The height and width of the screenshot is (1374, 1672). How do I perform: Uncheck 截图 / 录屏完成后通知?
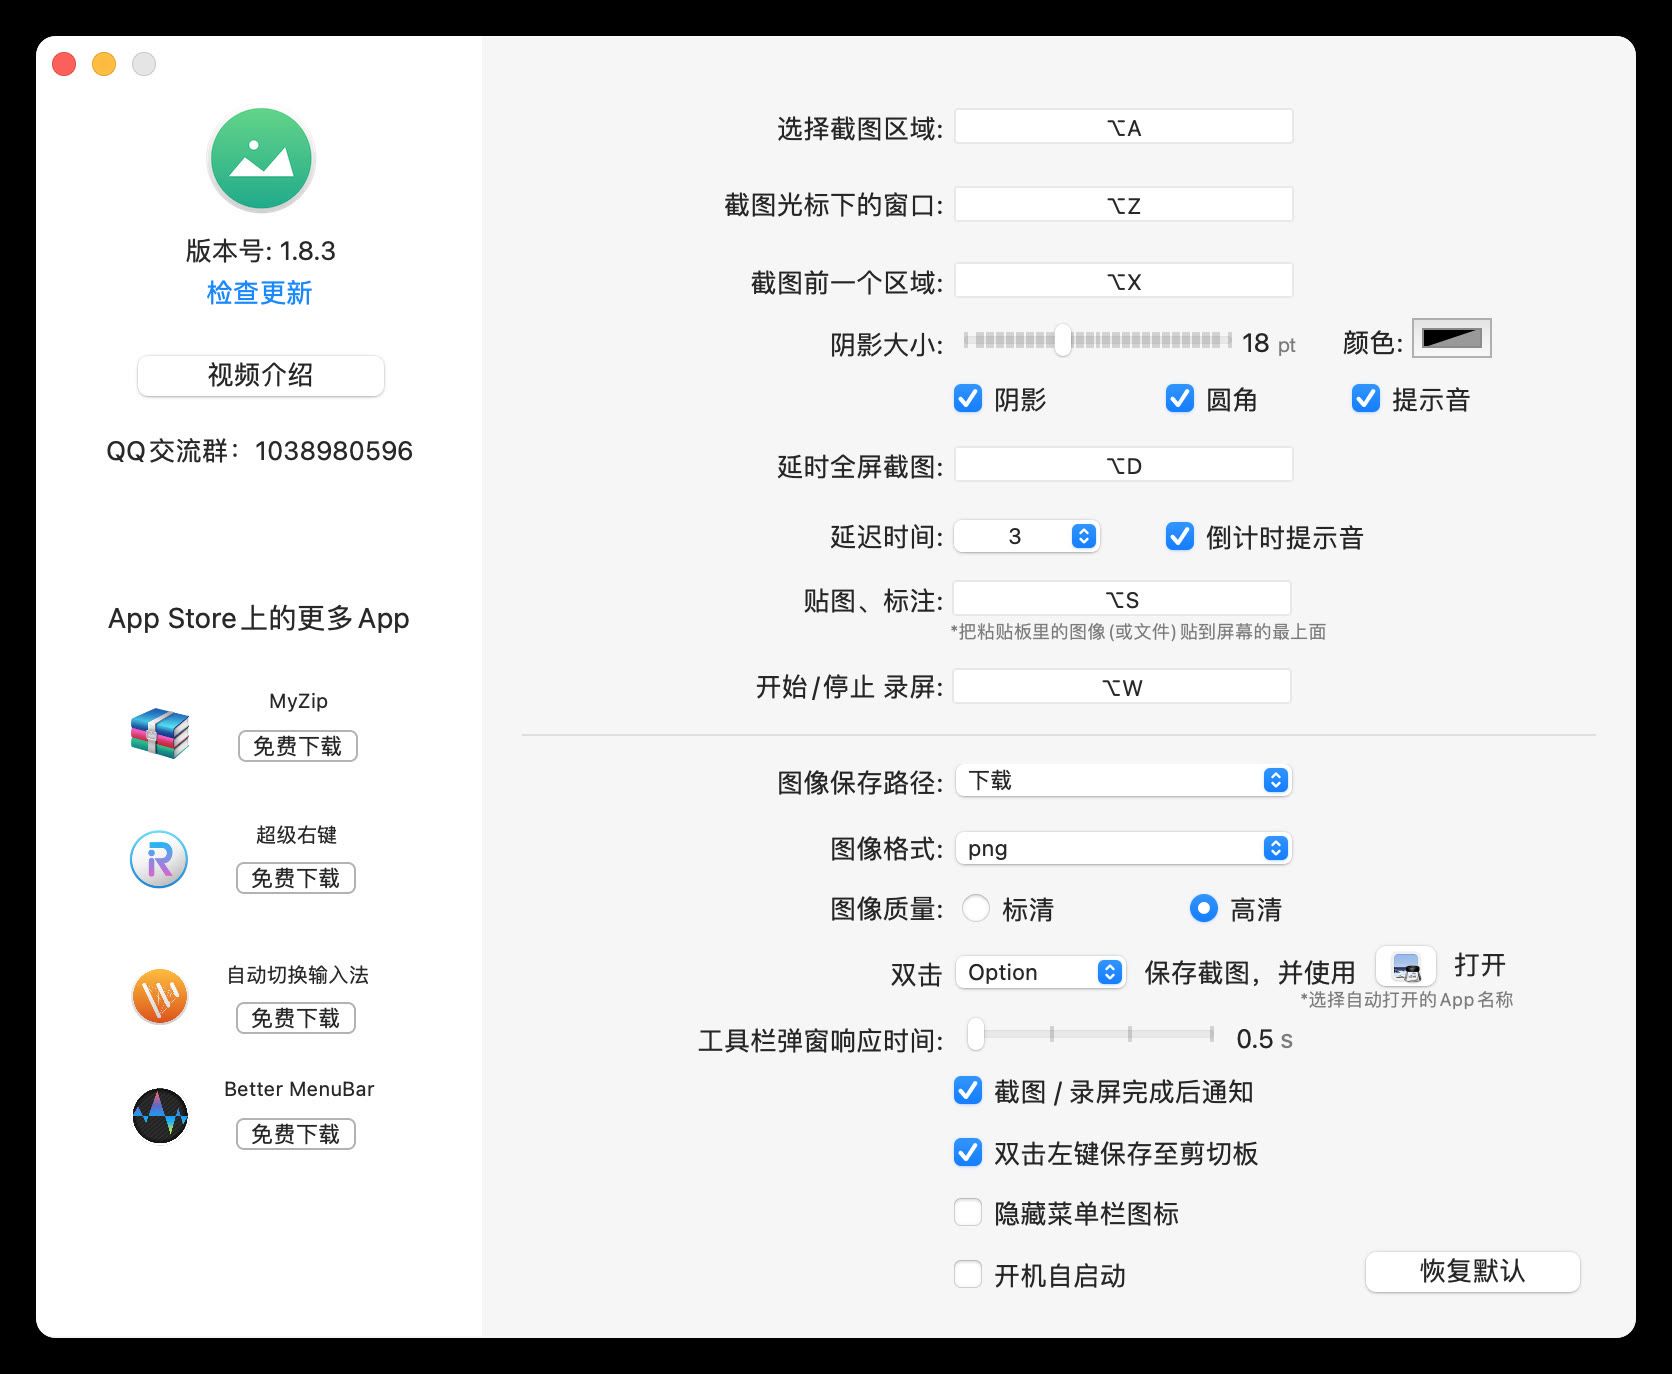click(x=968, y=1090)
